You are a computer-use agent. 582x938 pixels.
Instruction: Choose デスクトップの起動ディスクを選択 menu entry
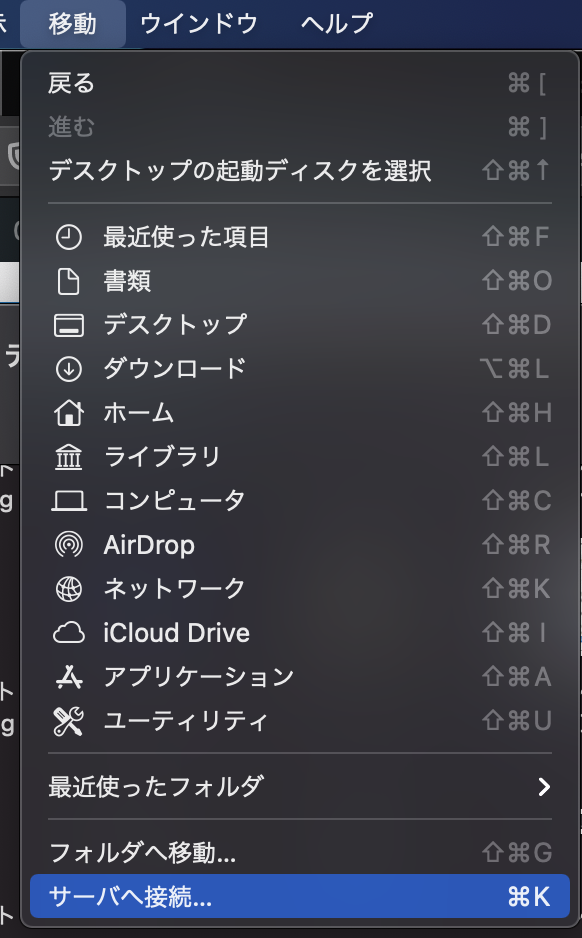pos(300,170)
